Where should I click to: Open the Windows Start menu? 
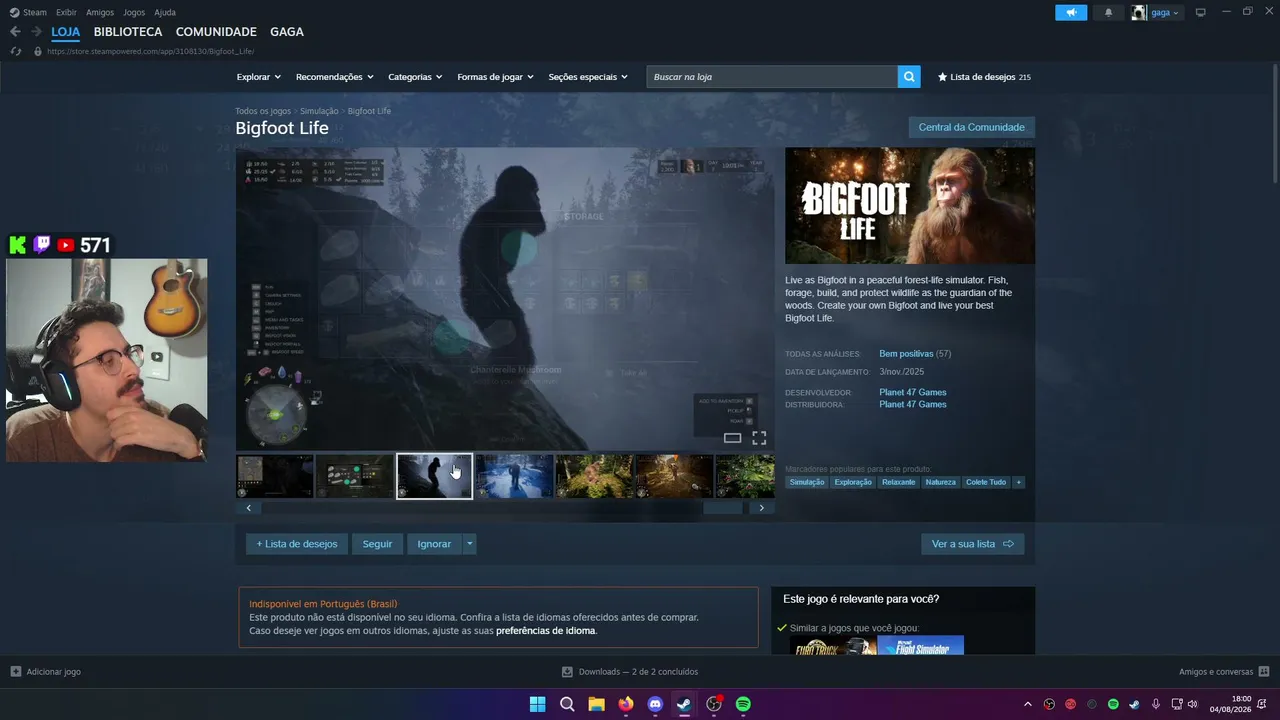(x=537, y=704)
